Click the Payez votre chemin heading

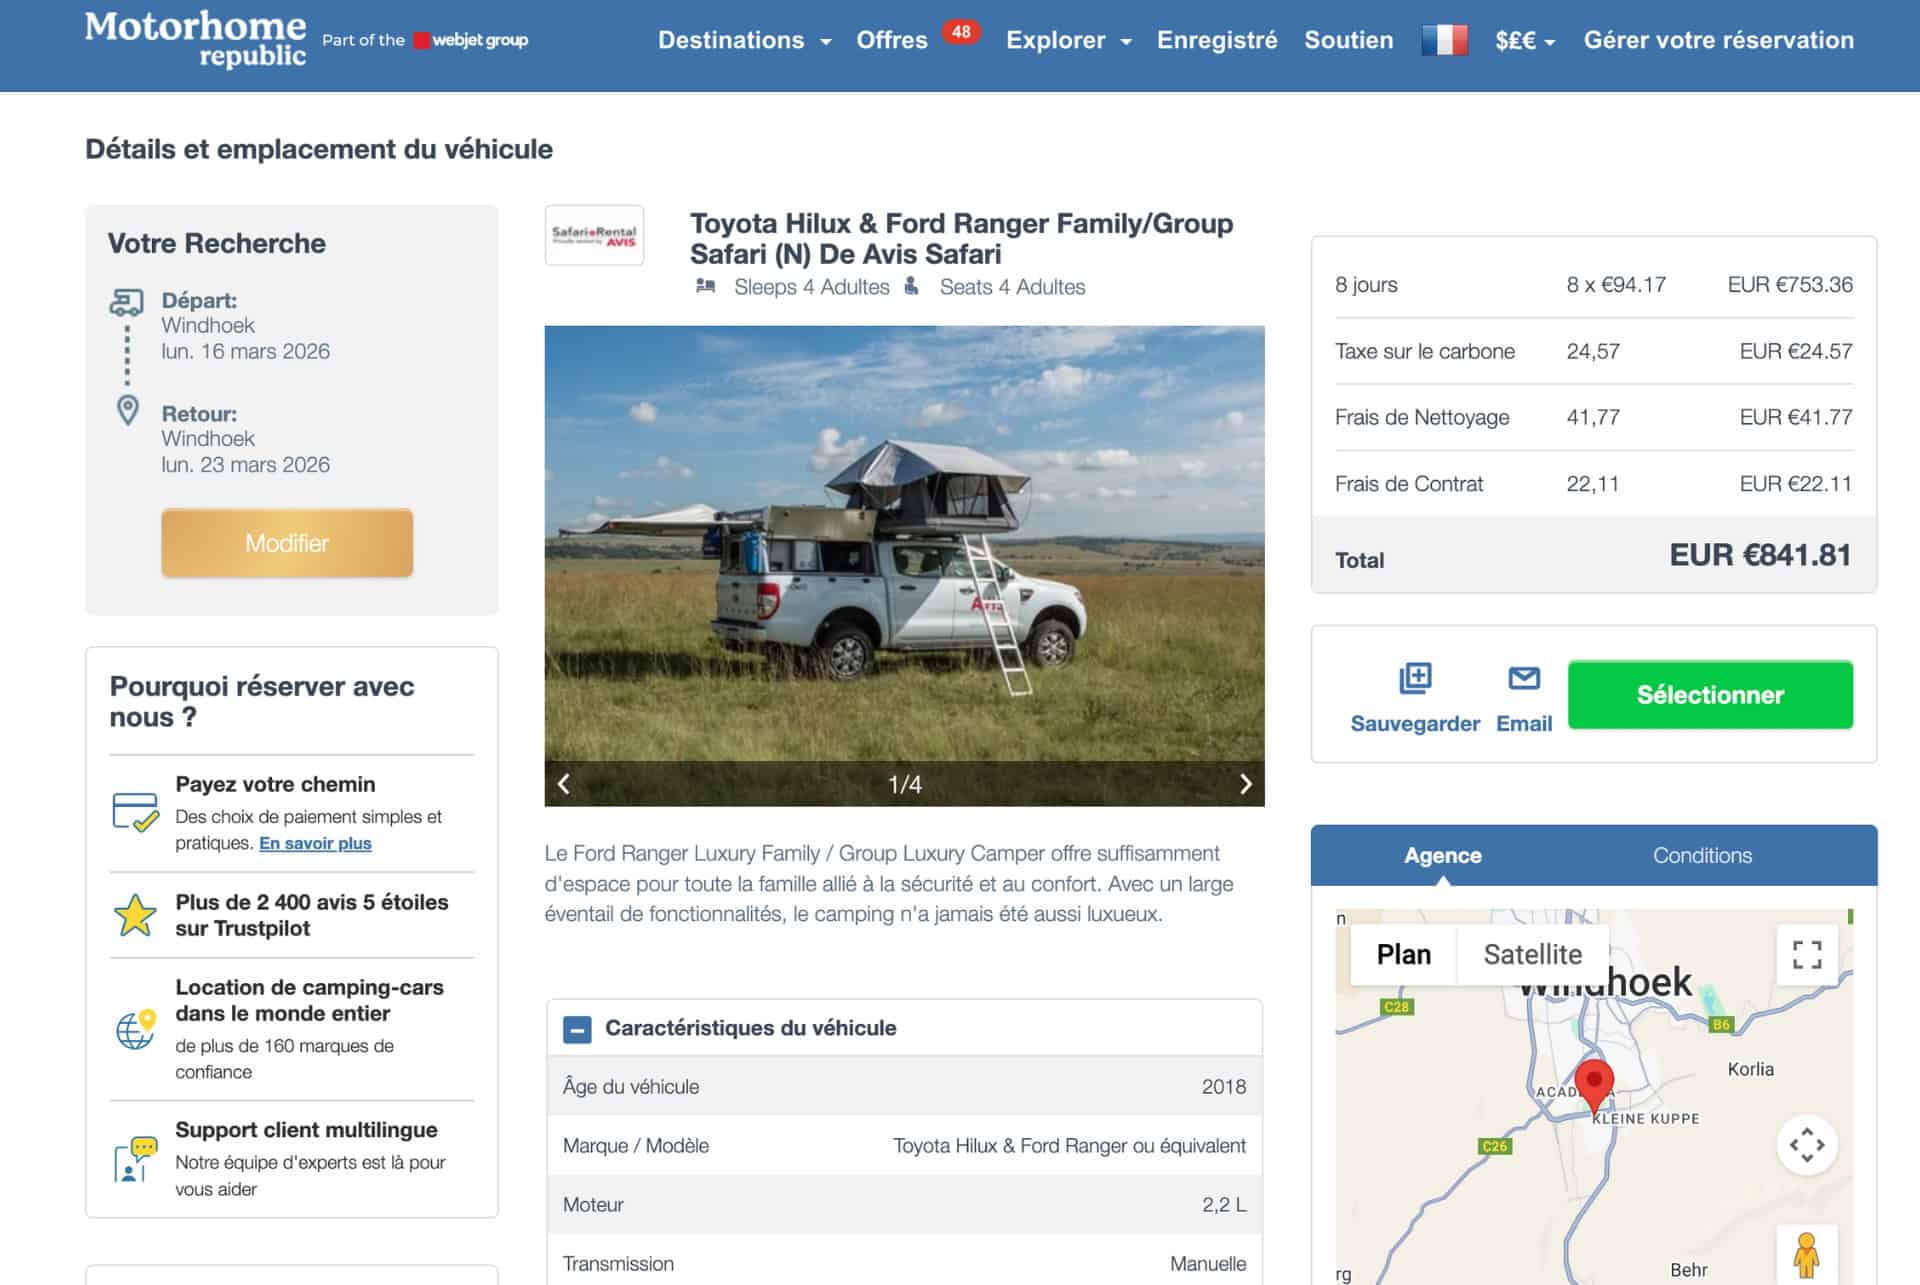click(x=275, y=785)
